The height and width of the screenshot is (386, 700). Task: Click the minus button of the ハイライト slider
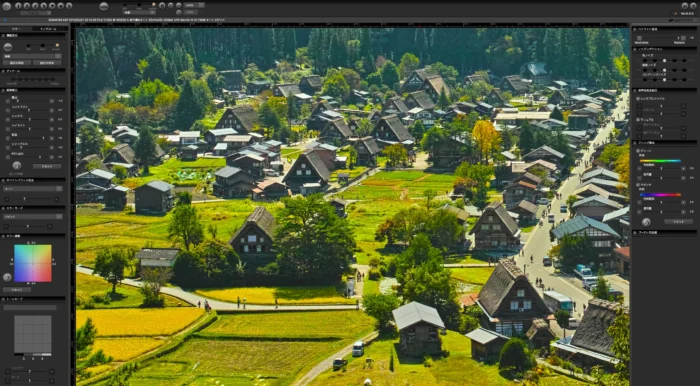(8, 129)
